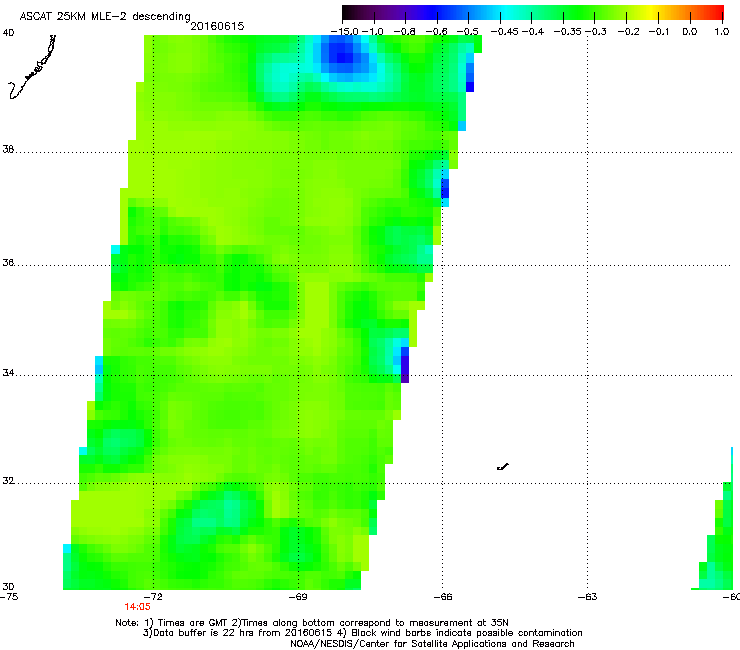Click the note line about 'Data buffer is 22 hrs'
The width and height of the screenshot is (740, 650).
(x=362, y=633)
